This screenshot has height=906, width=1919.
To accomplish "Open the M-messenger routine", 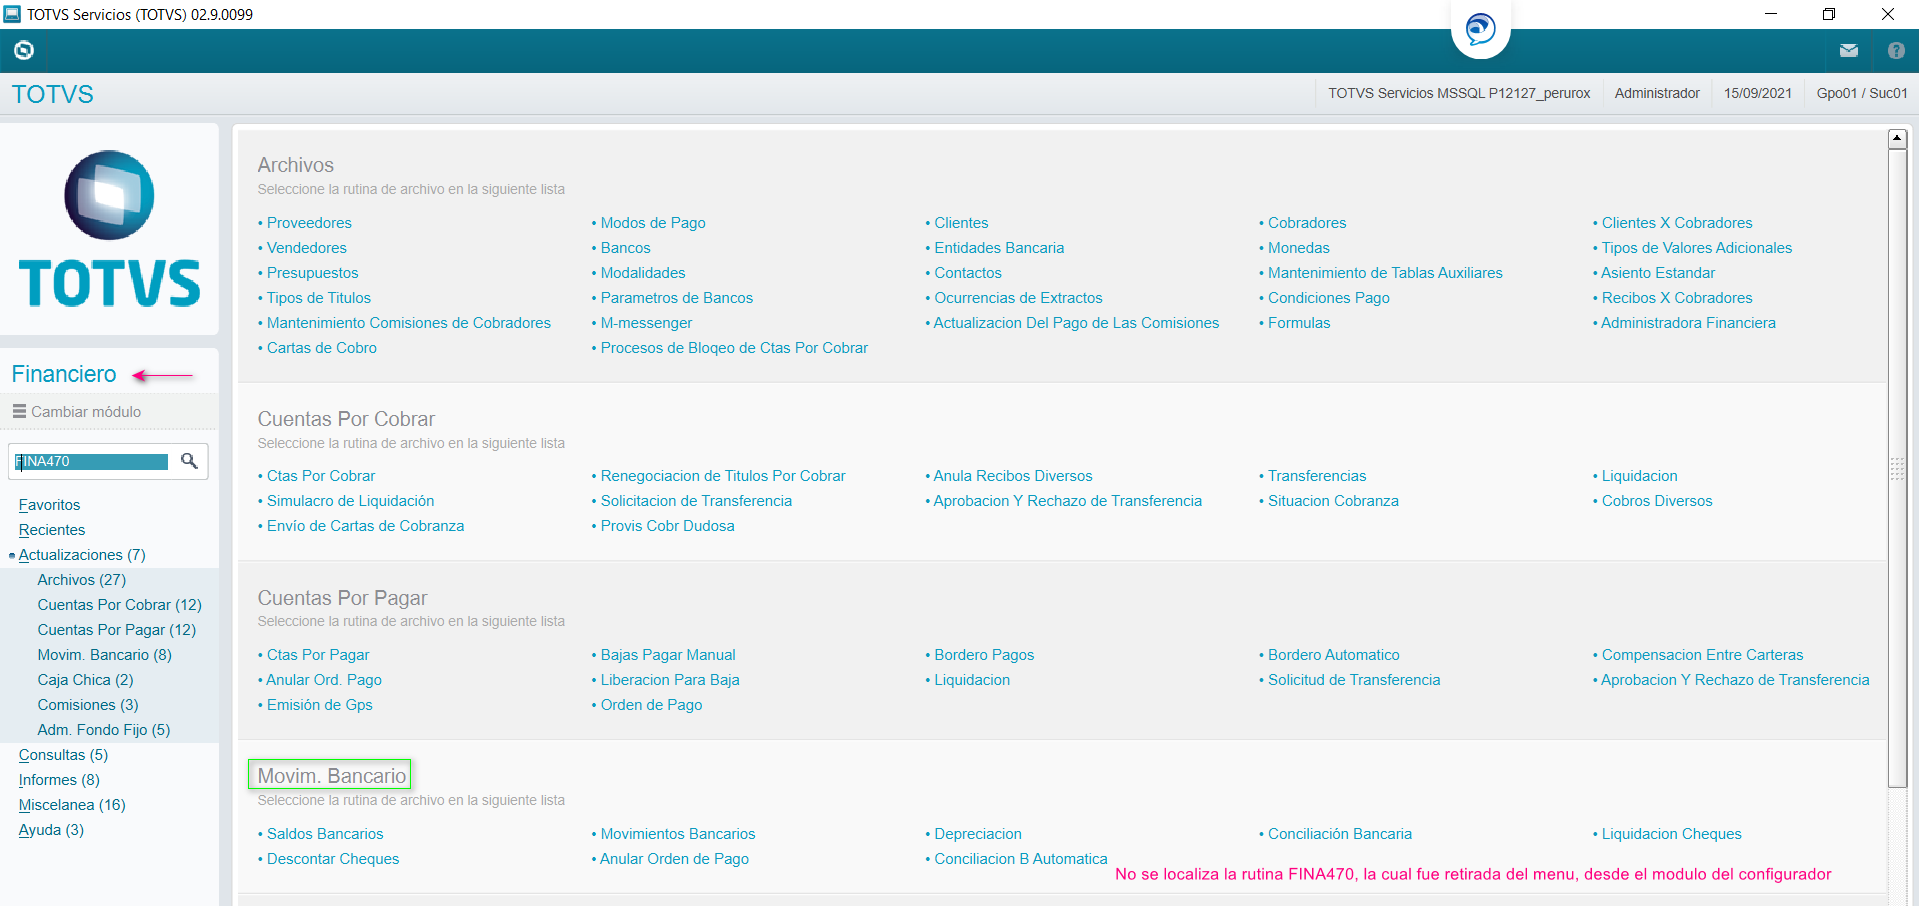I will point(646,323).
